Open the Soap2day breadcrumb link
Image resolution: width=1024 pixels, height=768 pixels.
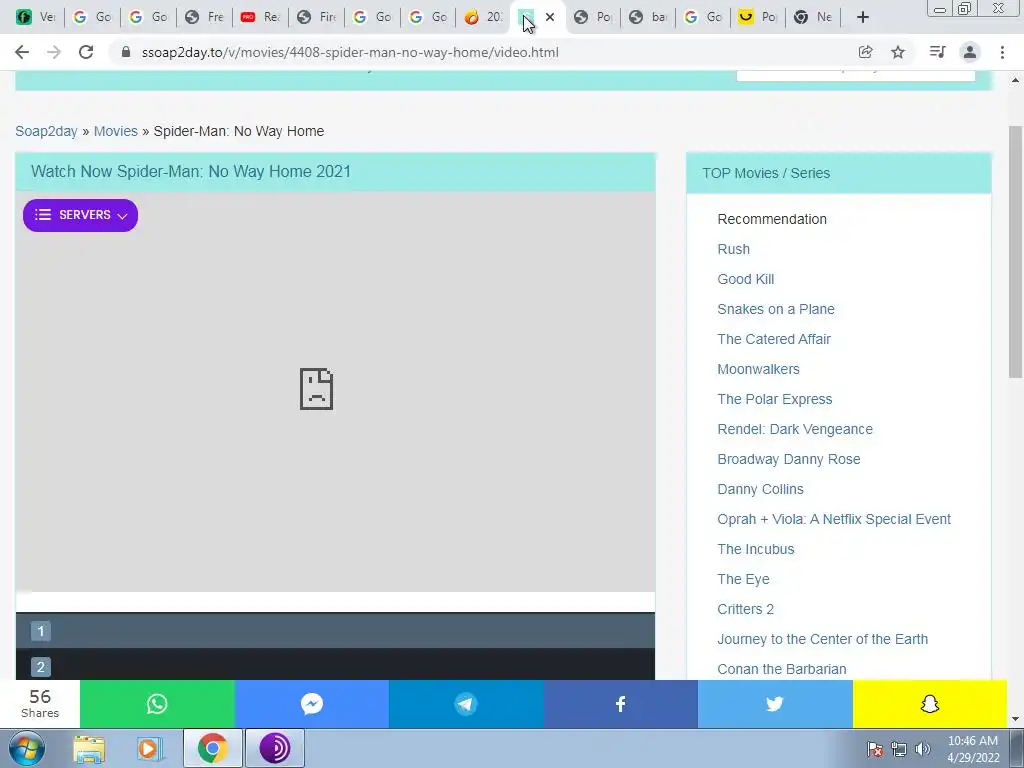pos(46,131)
